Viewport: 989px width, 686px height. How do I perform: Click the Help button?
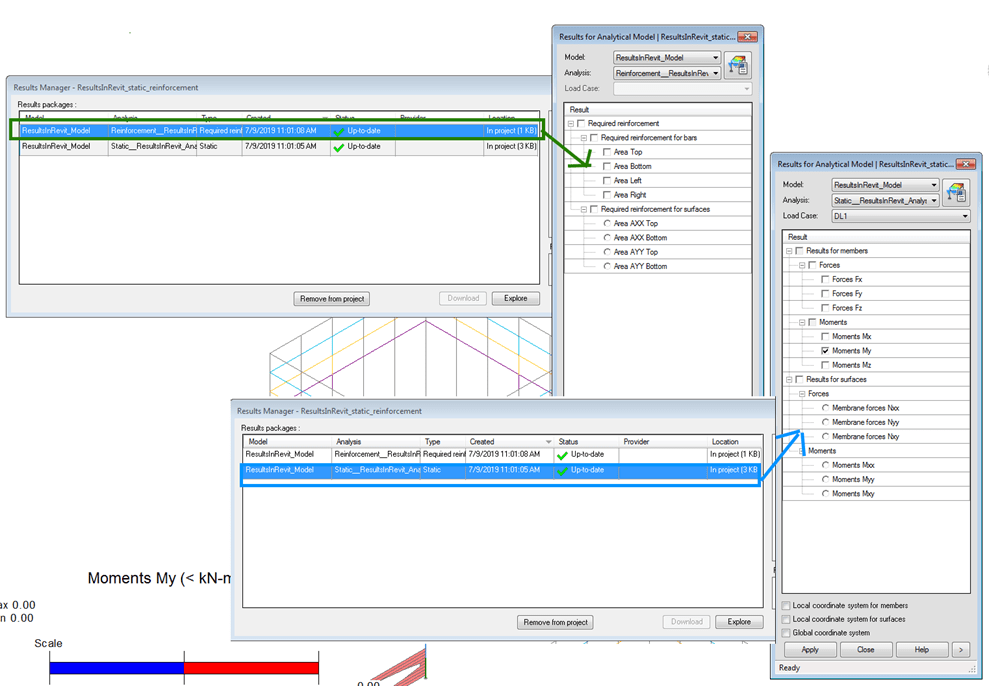[x=923, y=649]
